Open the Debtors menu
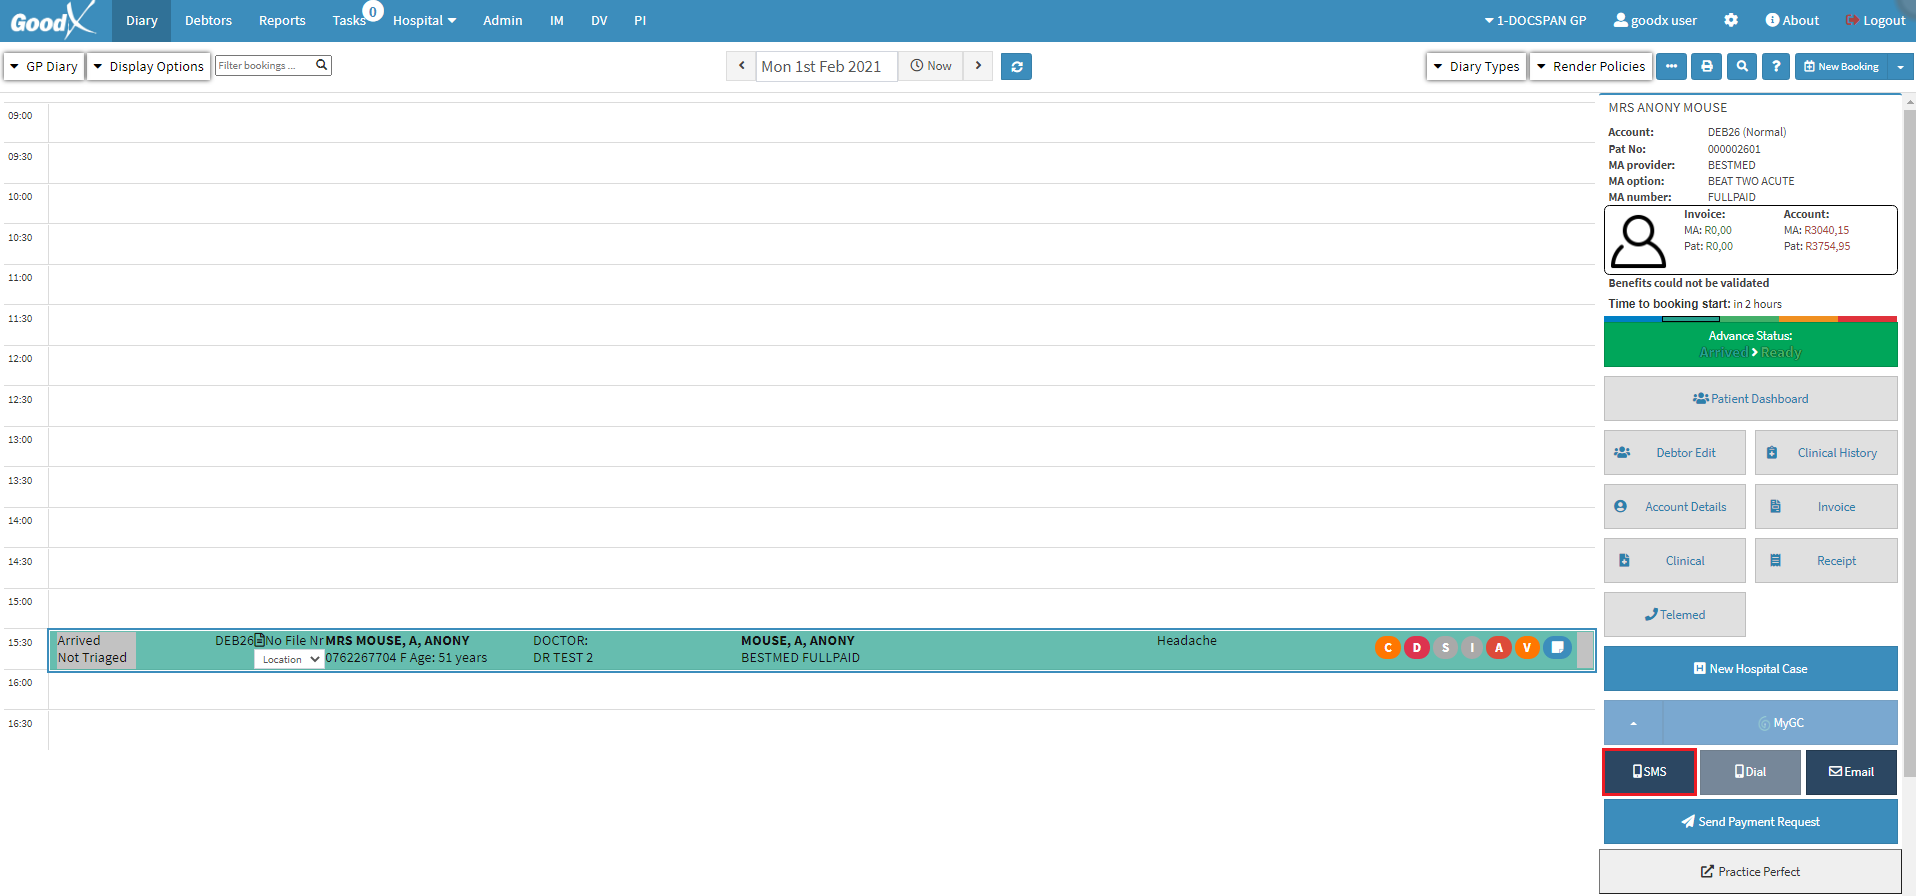This screenshot has width=1916, height=896. click(208, 20)
